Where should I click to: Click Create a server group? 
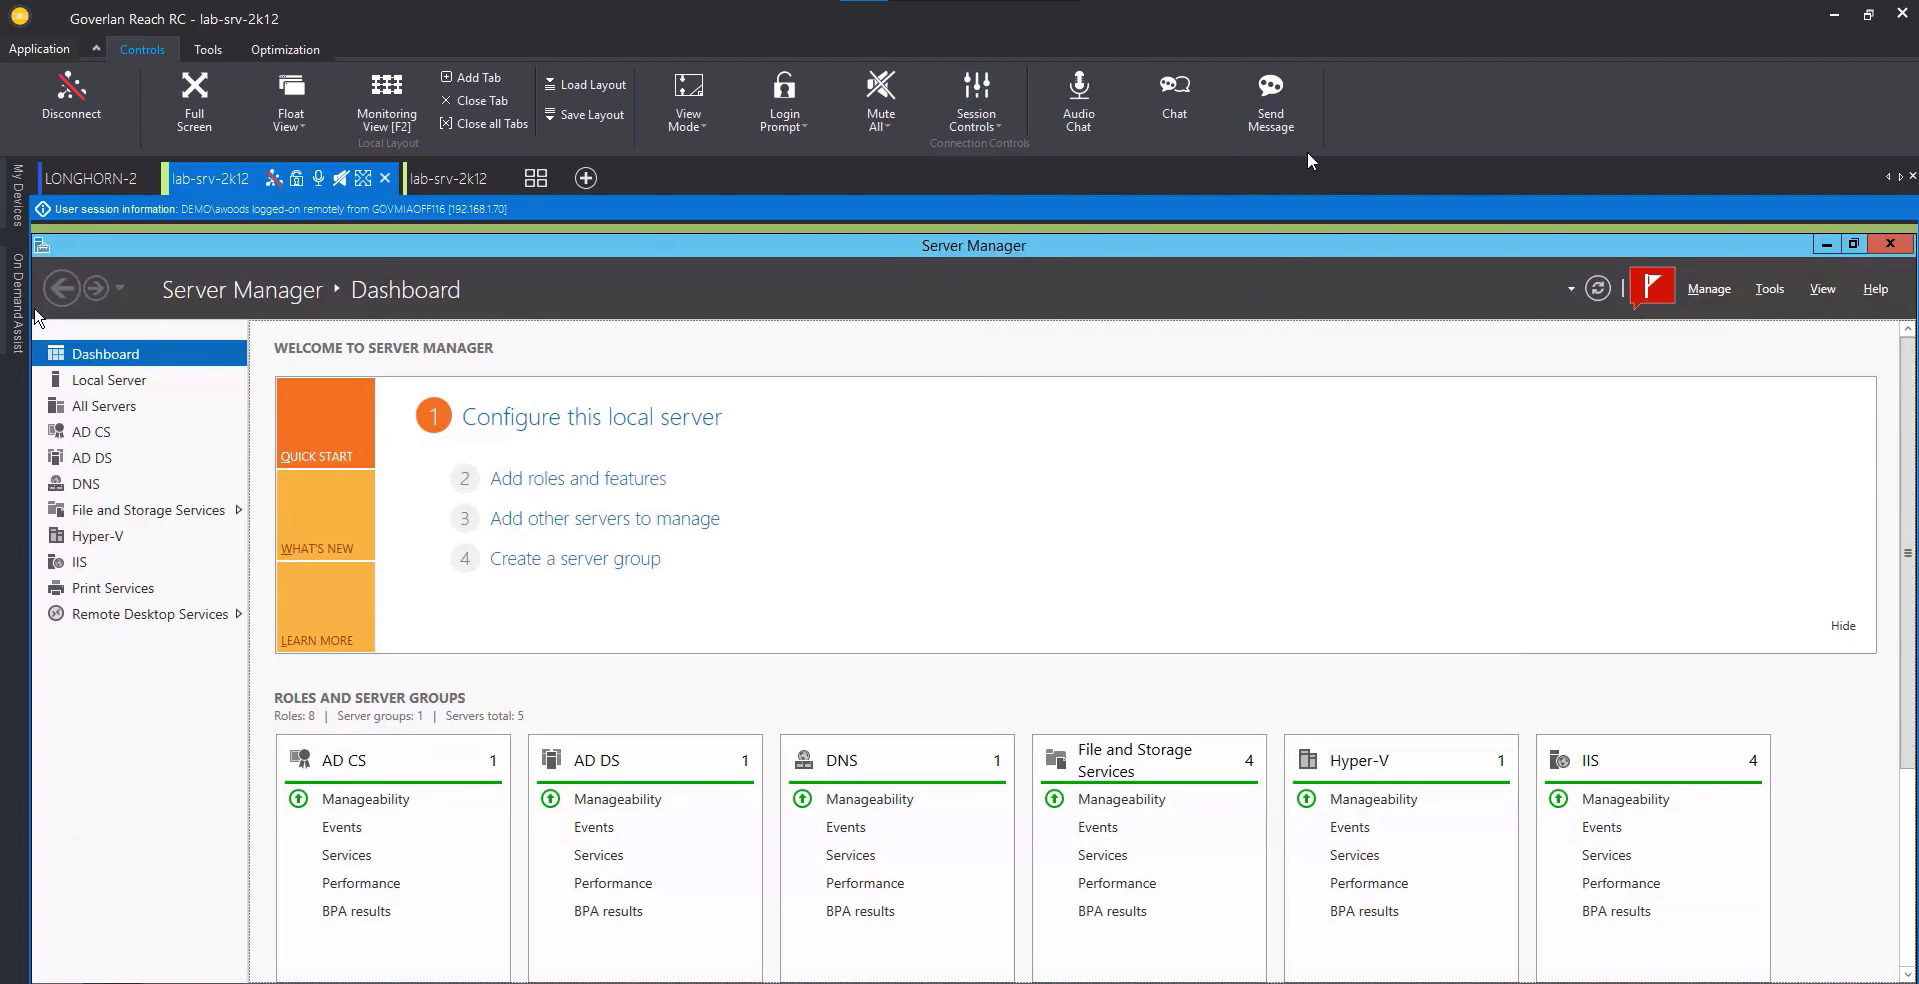pos(575,559)
